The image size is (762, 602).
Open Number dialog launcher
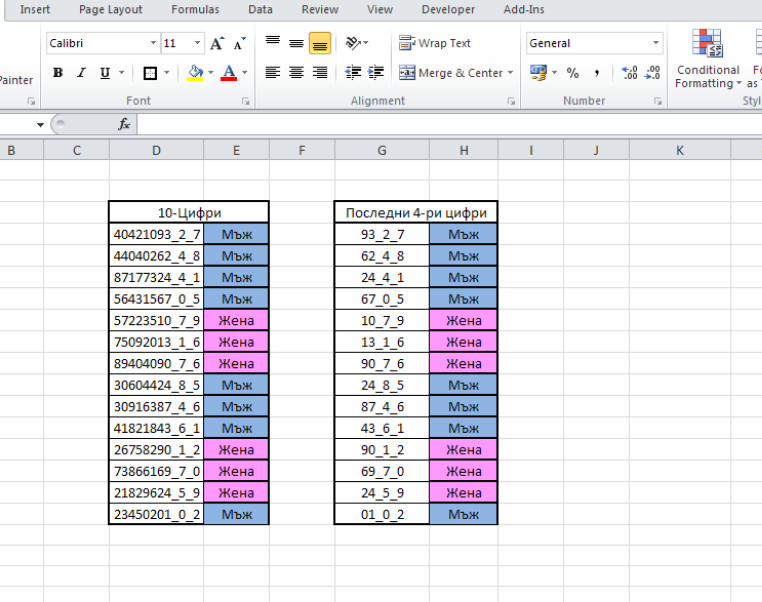658,101
